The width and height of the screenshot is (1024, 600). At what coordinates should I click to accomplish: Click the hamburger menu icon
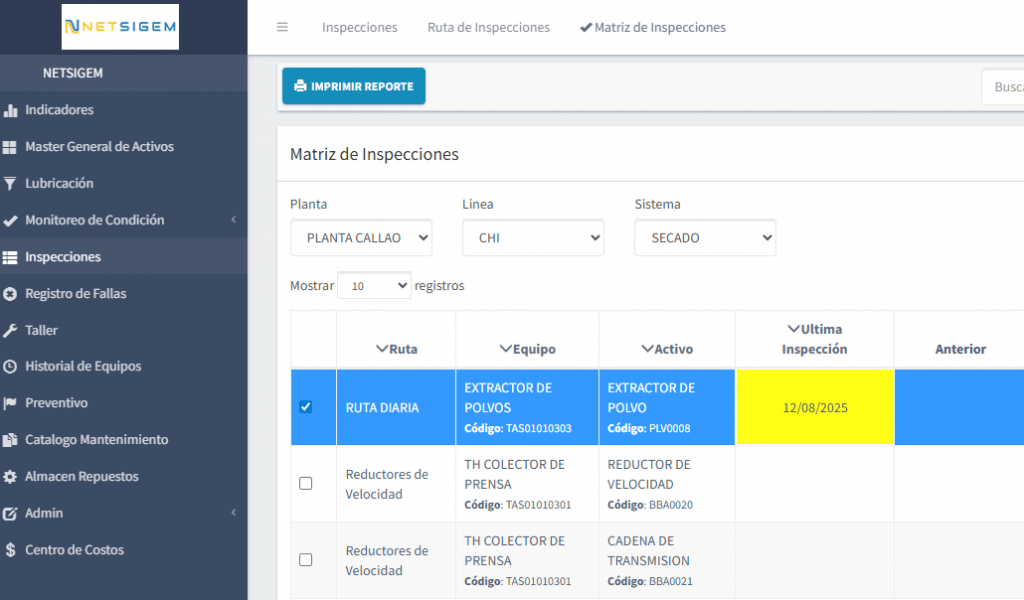tap(282, 27)
